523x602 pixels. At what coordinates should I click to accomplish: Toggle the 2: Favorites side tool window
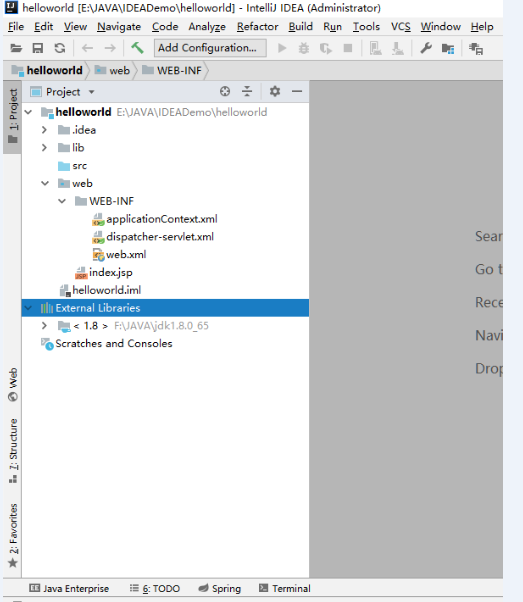[13, 535]
